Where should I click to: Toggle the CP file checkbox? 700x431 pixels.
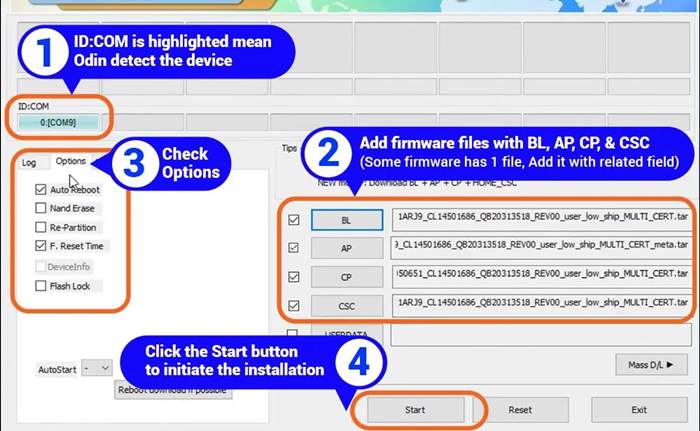294,277
